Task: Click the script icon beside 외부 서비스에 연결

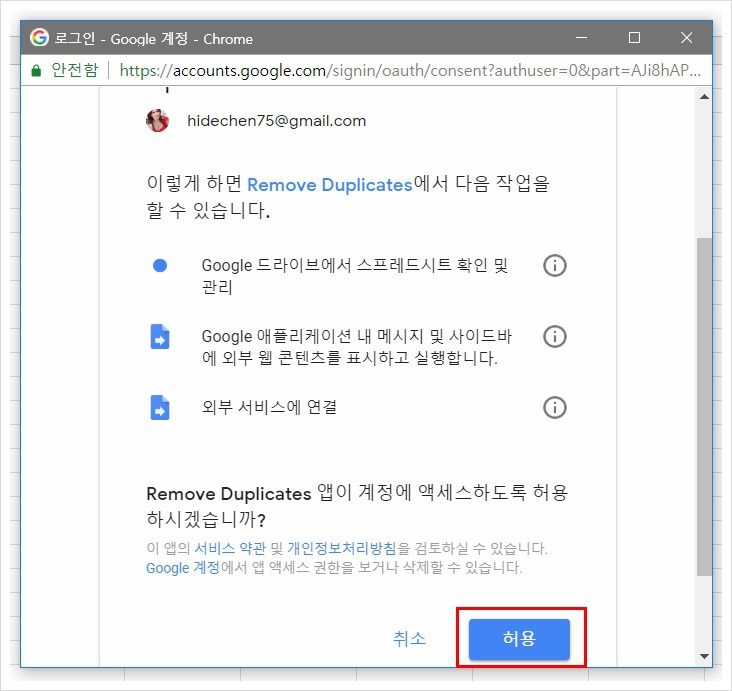Action: click(x=160, y=408)
